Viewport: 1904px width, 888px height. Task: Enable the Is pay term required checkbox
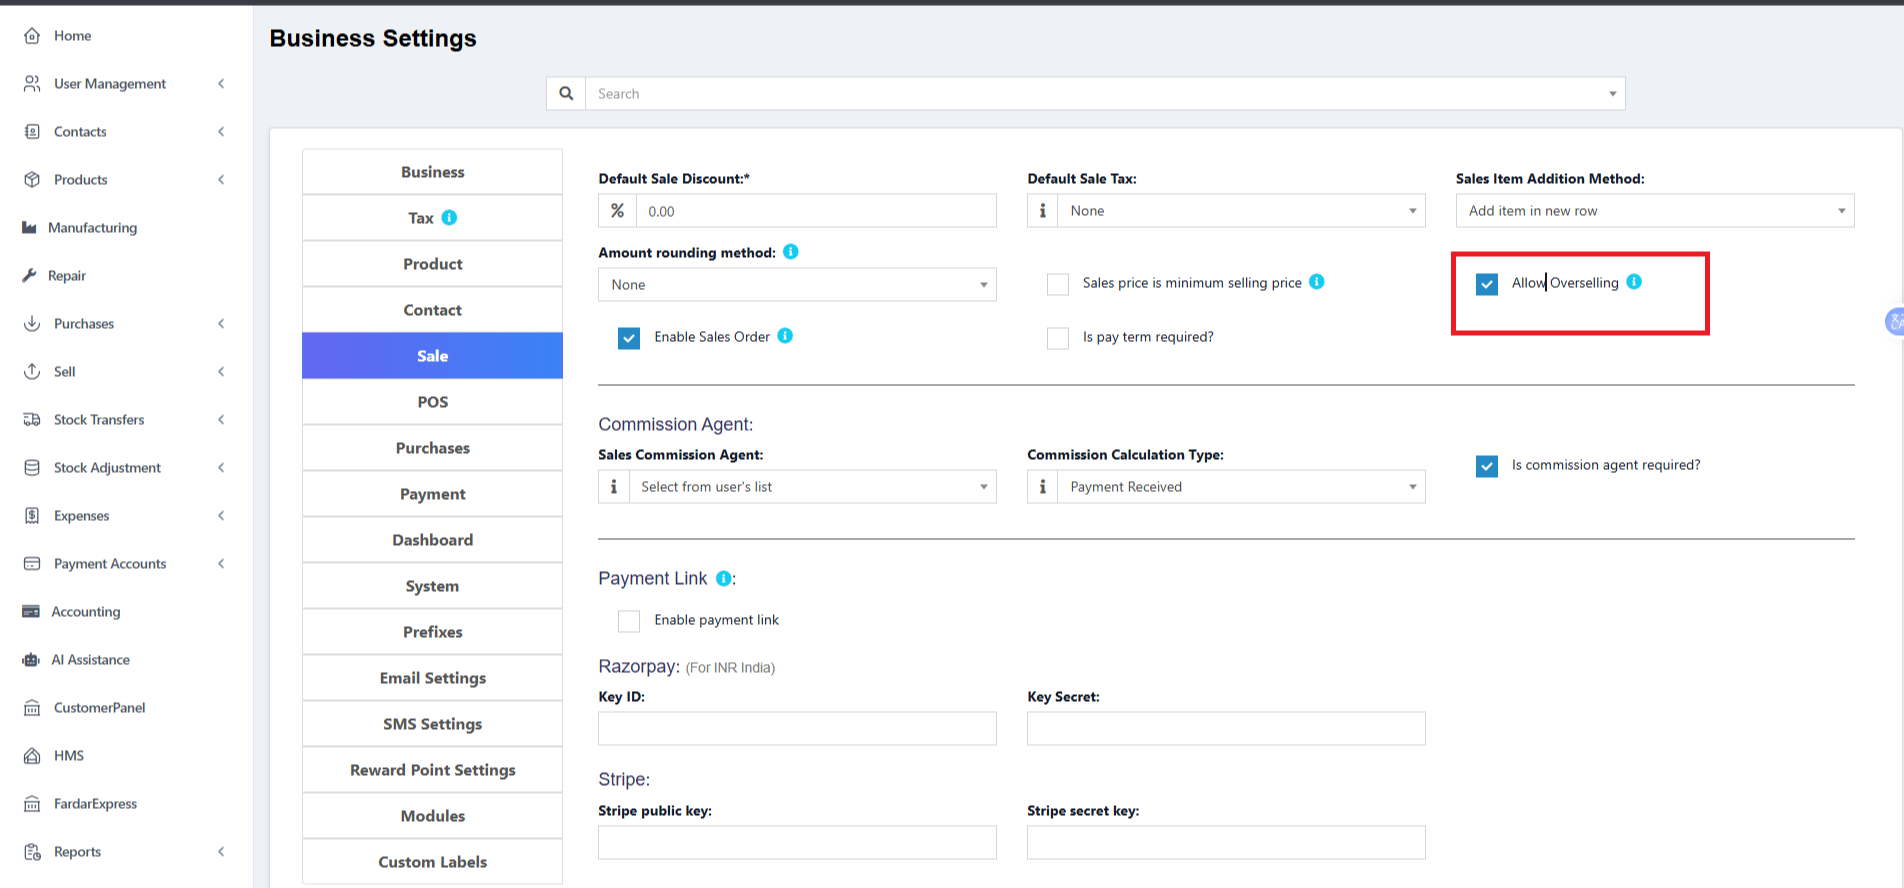(x=1058, y=338)
